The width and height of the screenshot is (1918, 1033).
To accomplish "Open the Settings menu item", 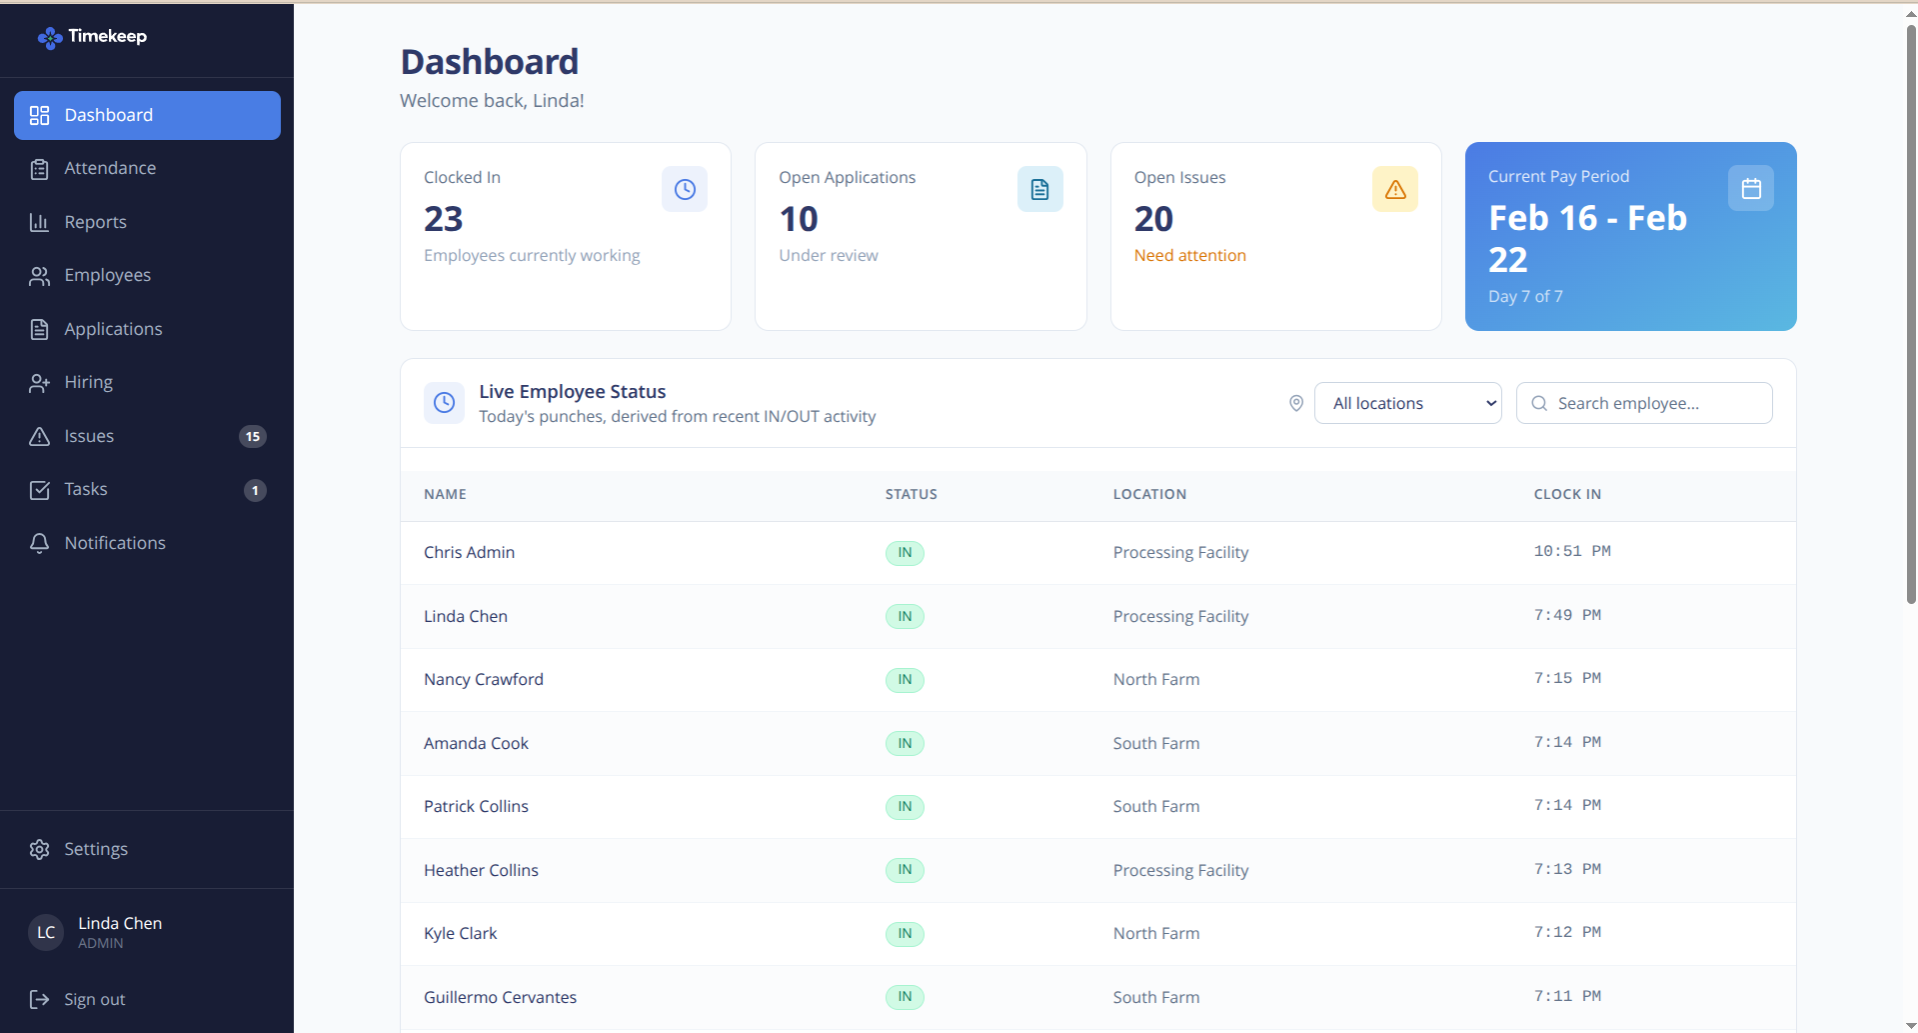I will (95, 848).
